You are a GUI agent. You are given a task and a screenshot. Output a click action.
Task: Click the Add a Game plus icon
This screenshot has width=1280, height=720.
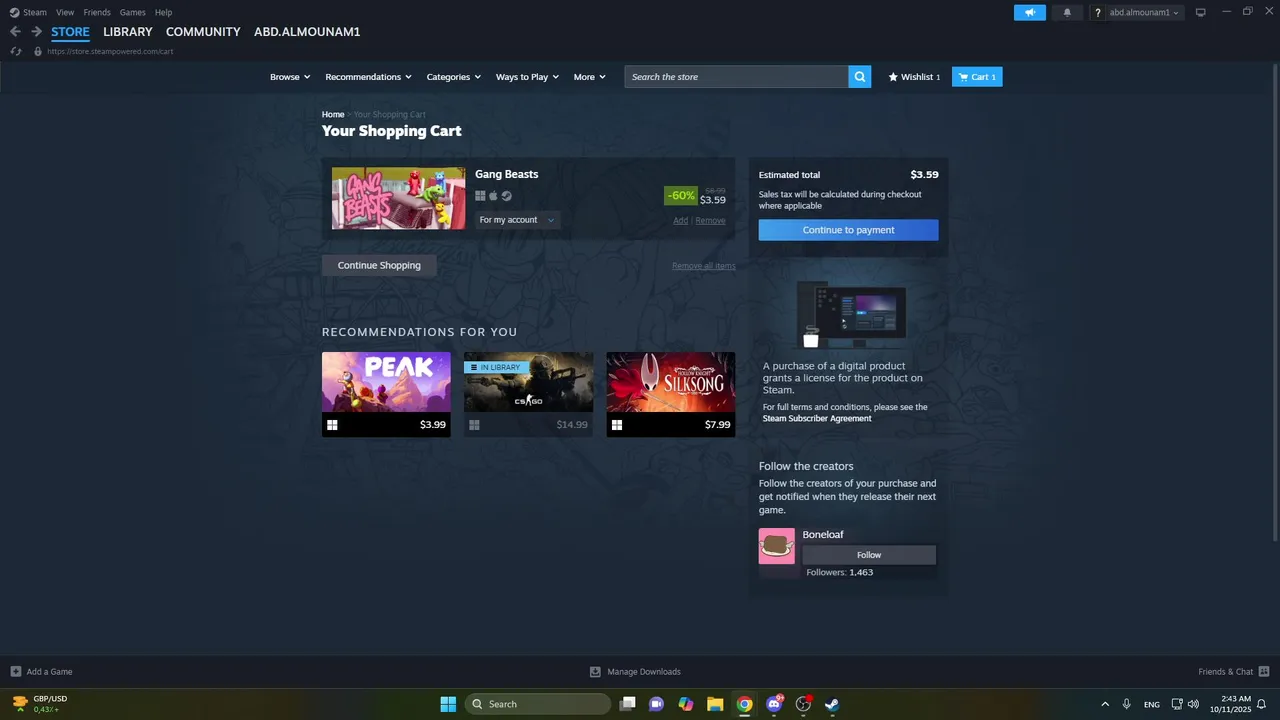point(16,672)
